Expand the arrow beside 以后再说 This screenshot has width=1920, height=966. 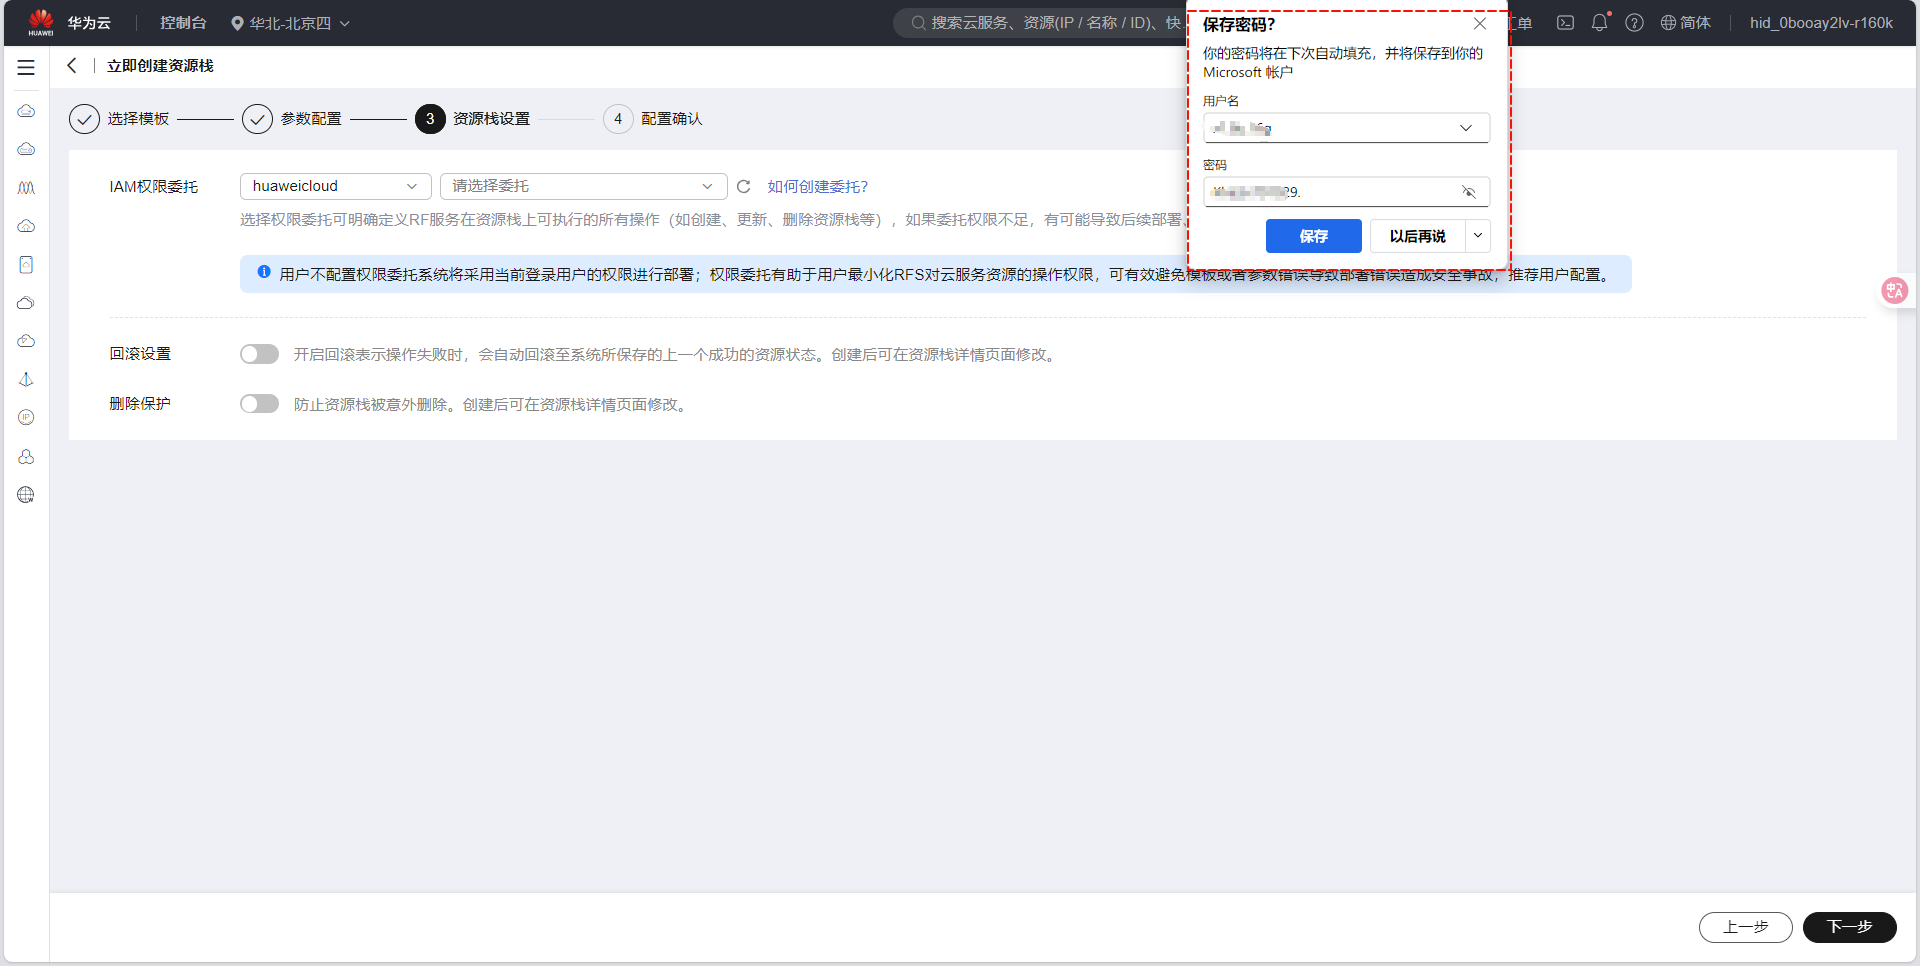[x=1478, y=236]
